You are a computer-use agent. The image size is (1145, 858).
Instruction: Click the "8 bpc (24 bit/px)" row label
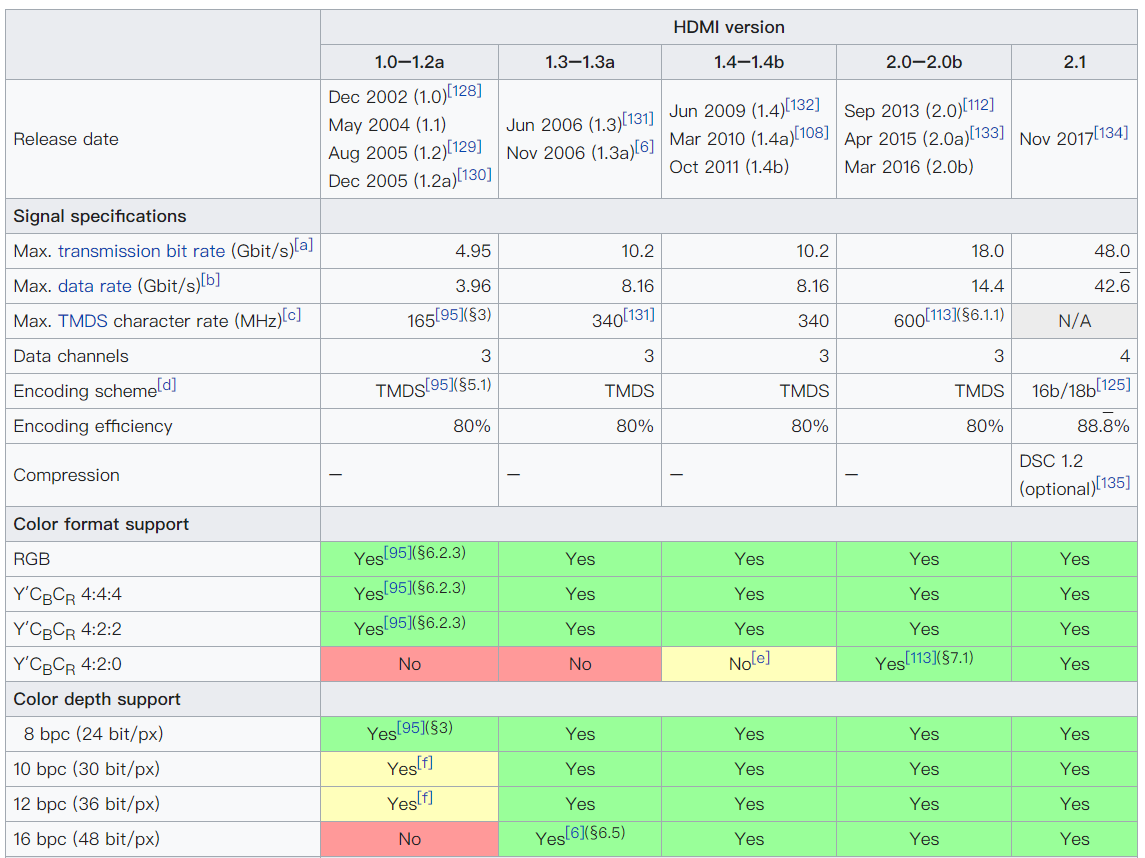point(93,735)
